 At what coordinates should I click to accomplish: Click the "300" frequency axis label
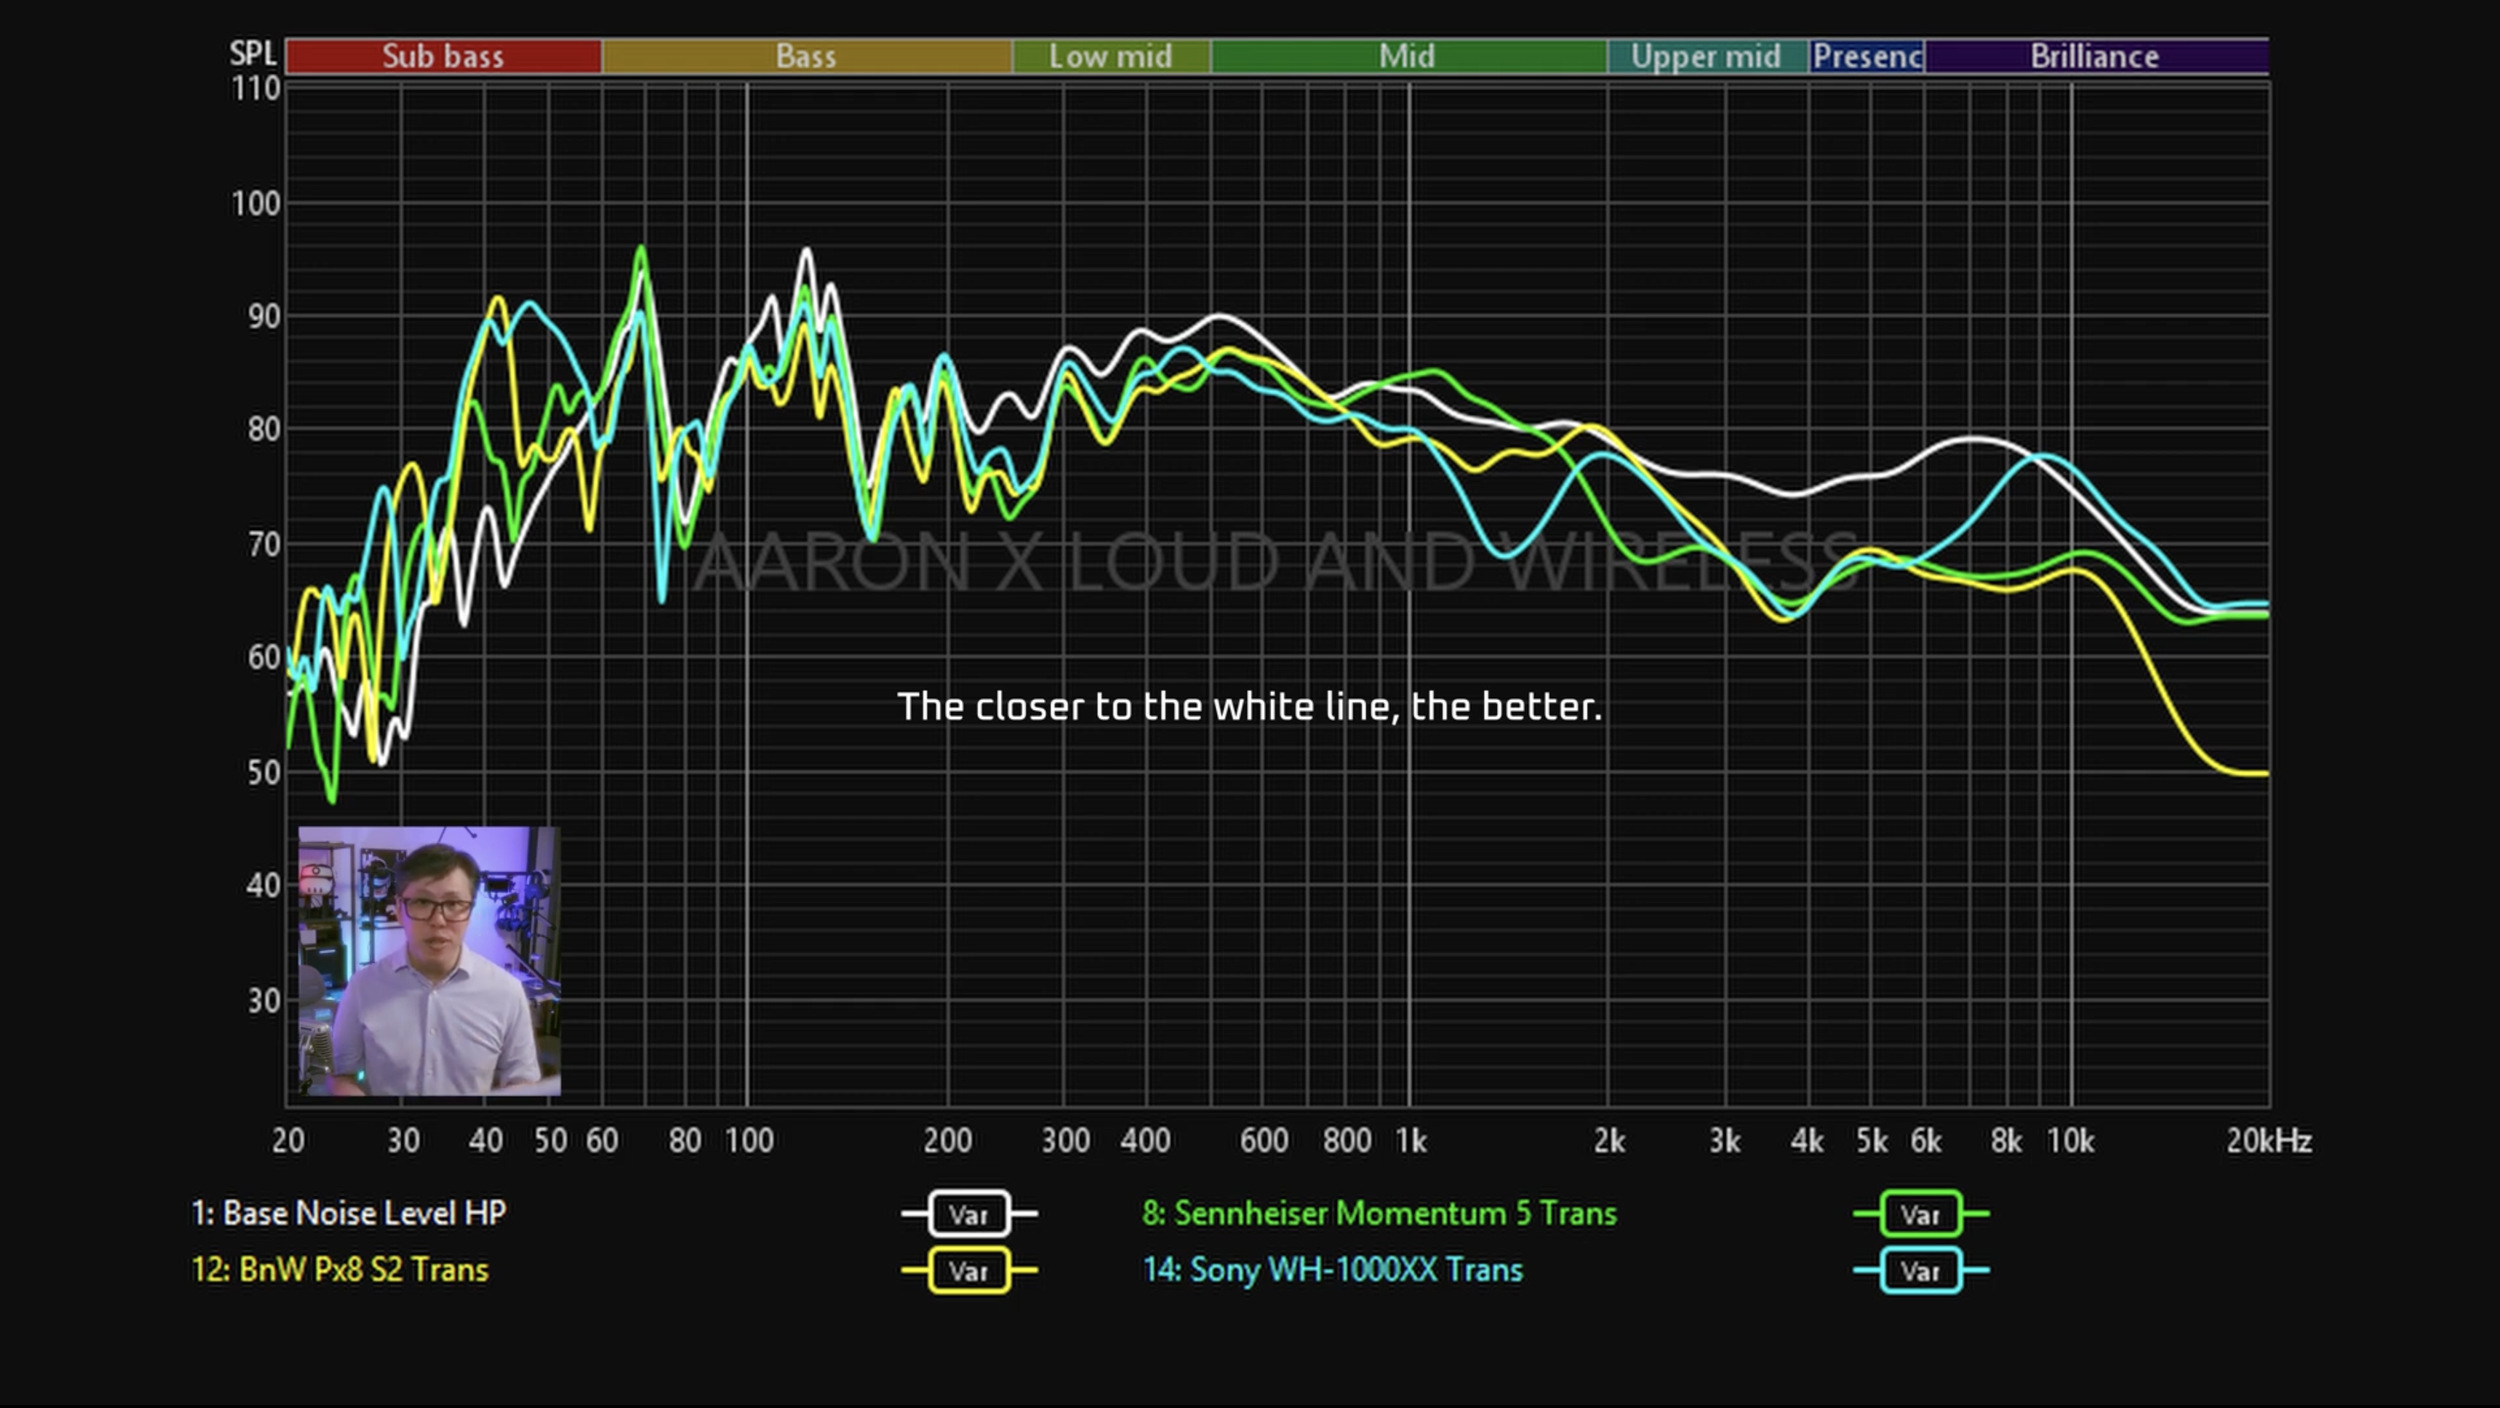click(x=1066, y=1141)
